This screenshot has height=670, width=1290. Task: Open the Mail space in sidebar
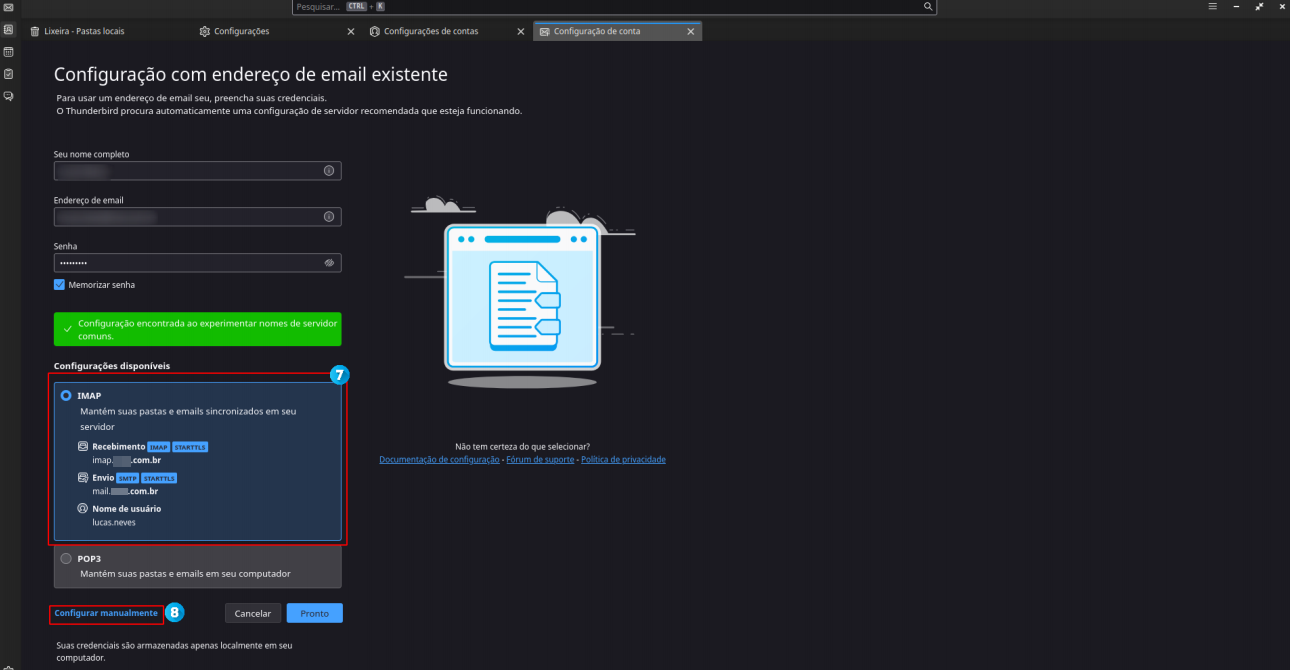8,8
